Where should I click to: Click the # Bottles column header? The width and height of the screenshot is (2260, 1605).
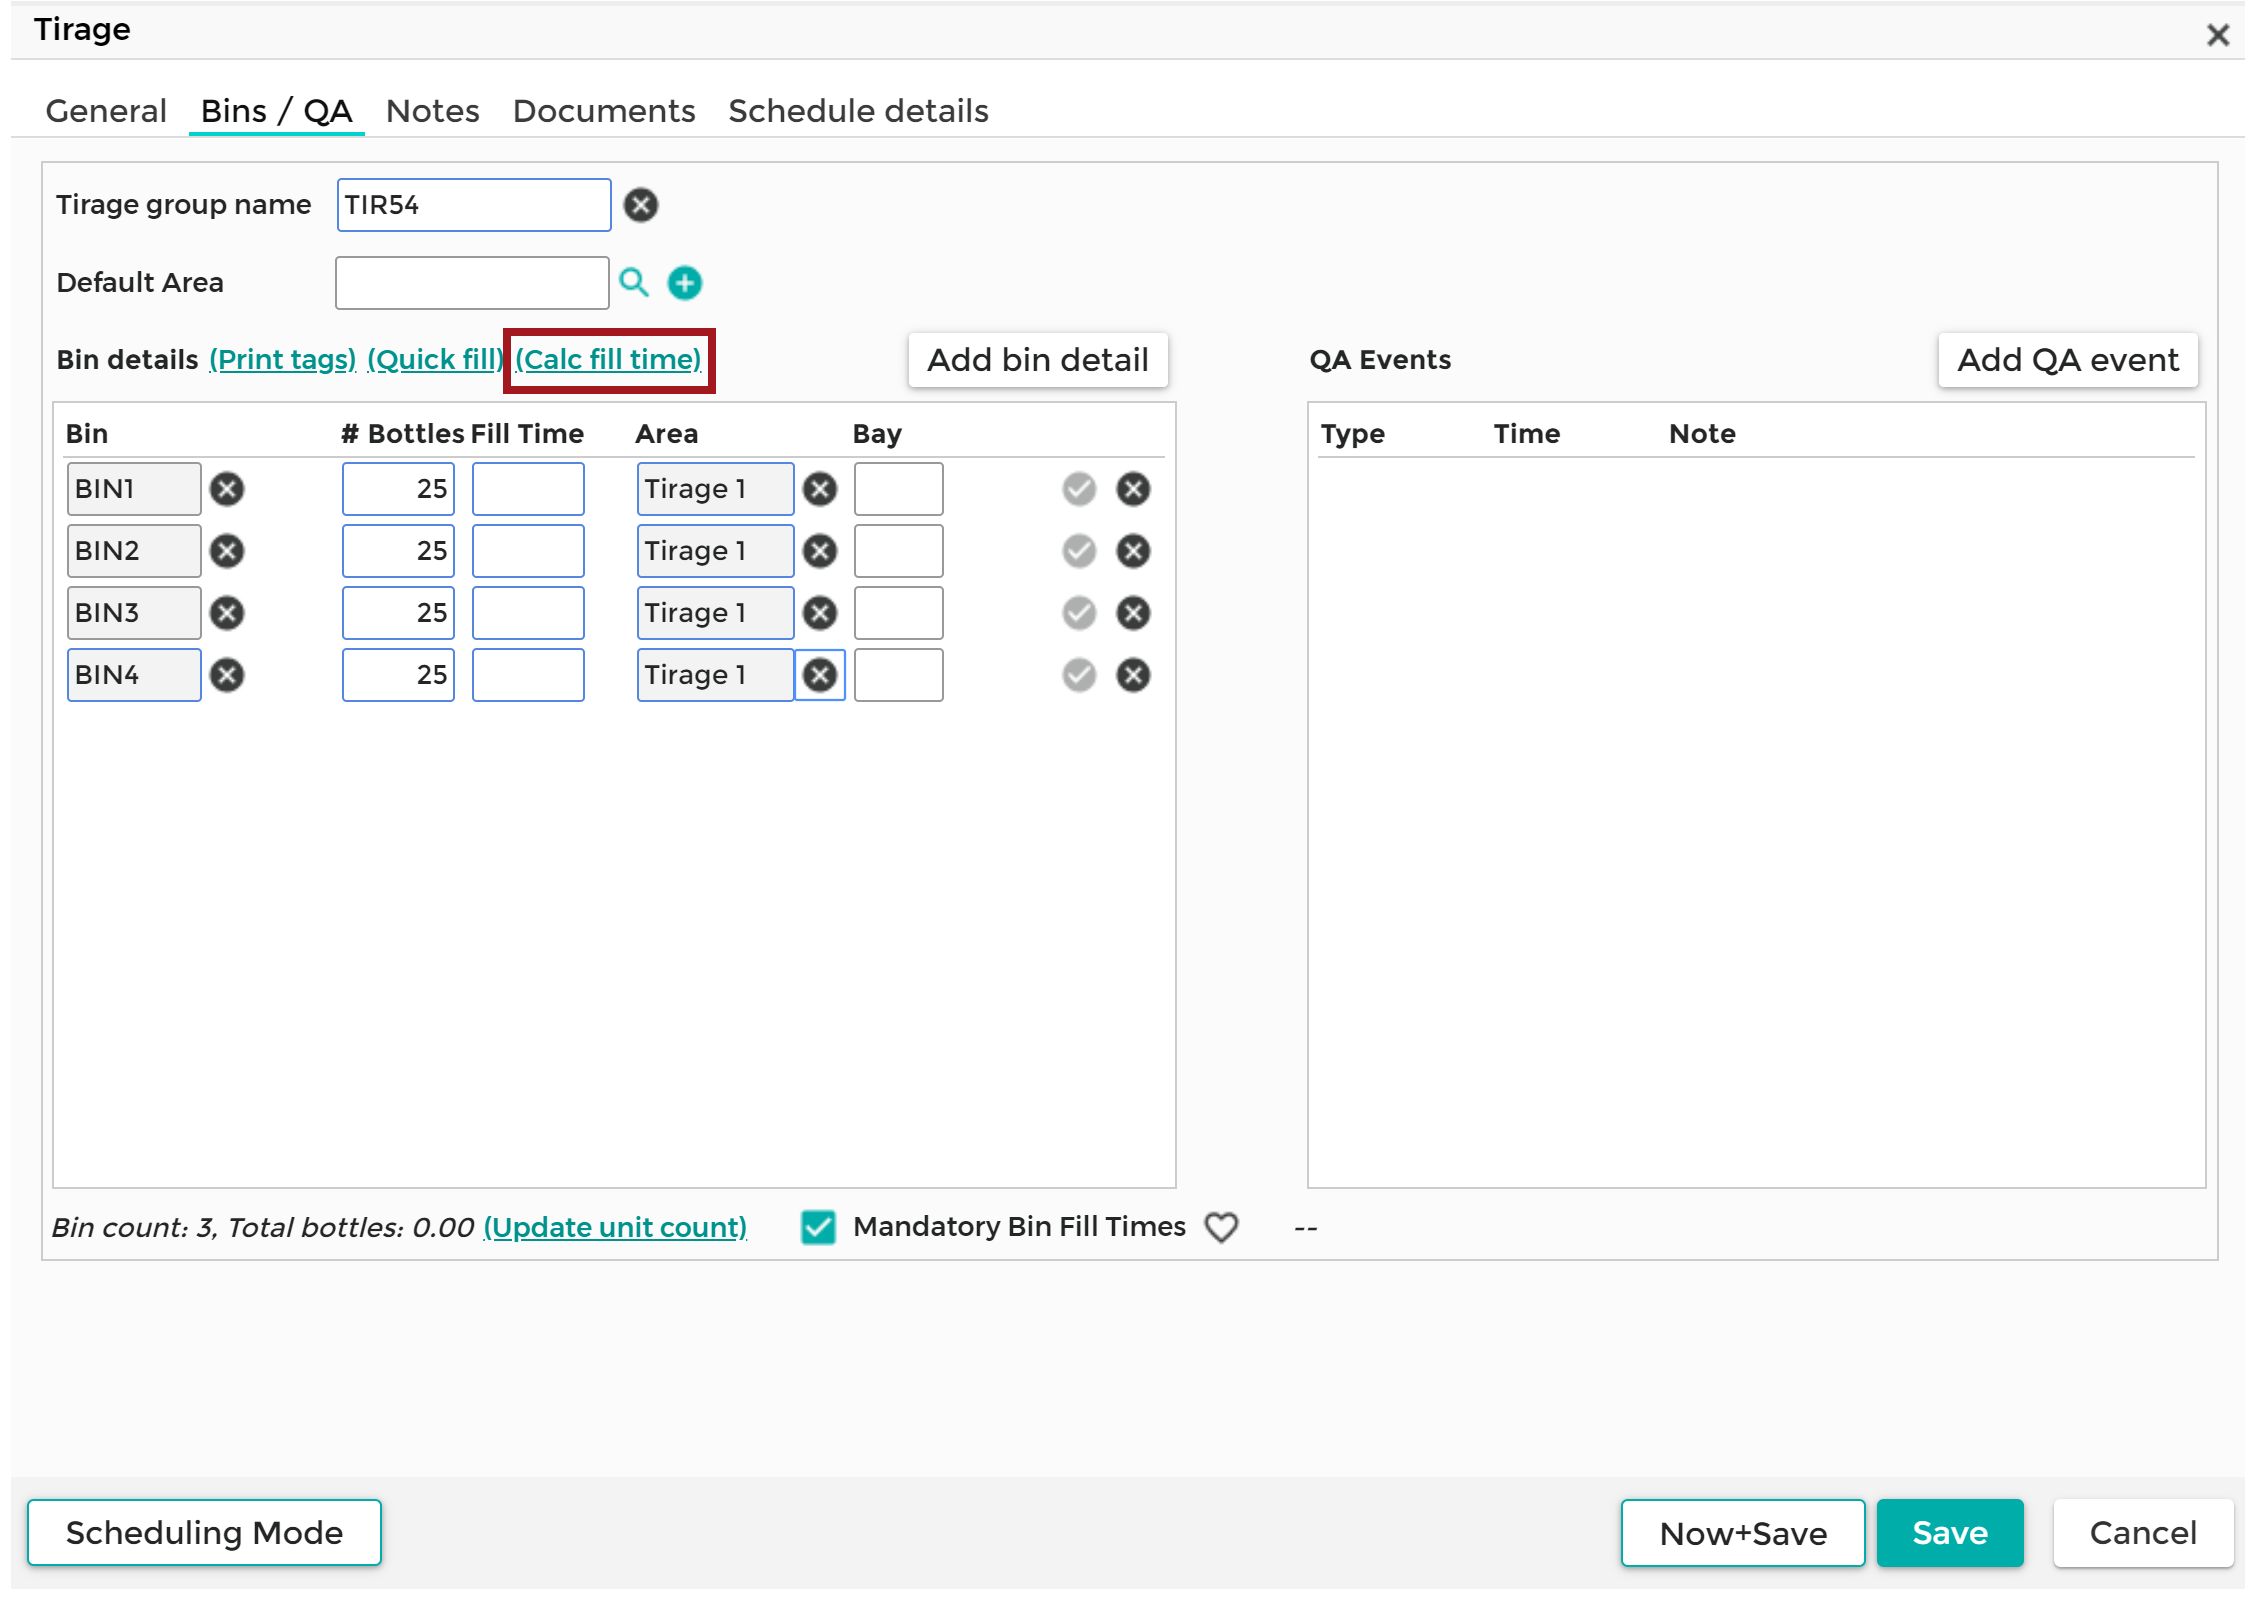click(402, 434)
